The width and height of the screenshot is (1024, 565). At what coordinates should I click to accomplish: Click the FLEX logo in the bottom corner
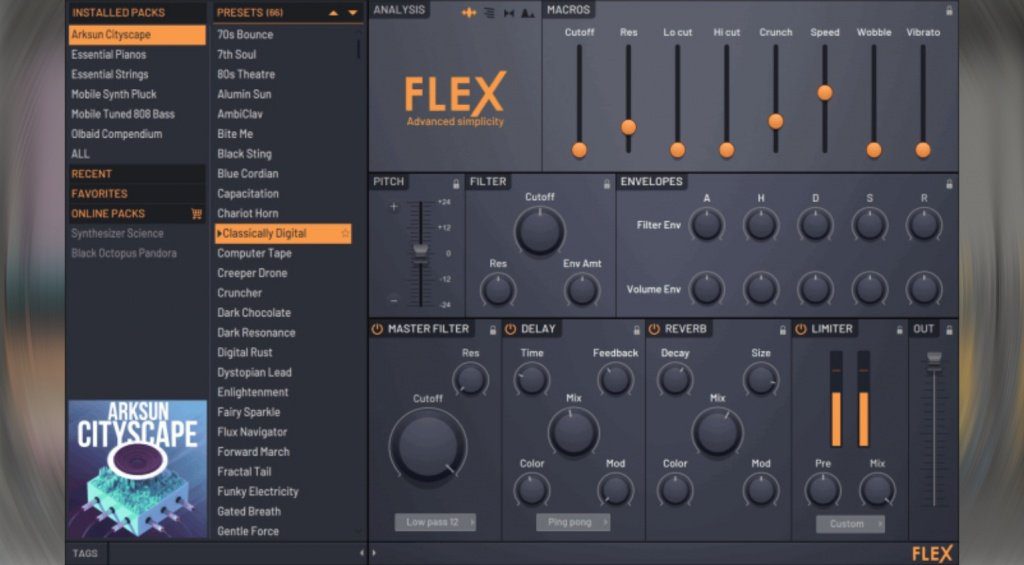[x=932, y=554]
